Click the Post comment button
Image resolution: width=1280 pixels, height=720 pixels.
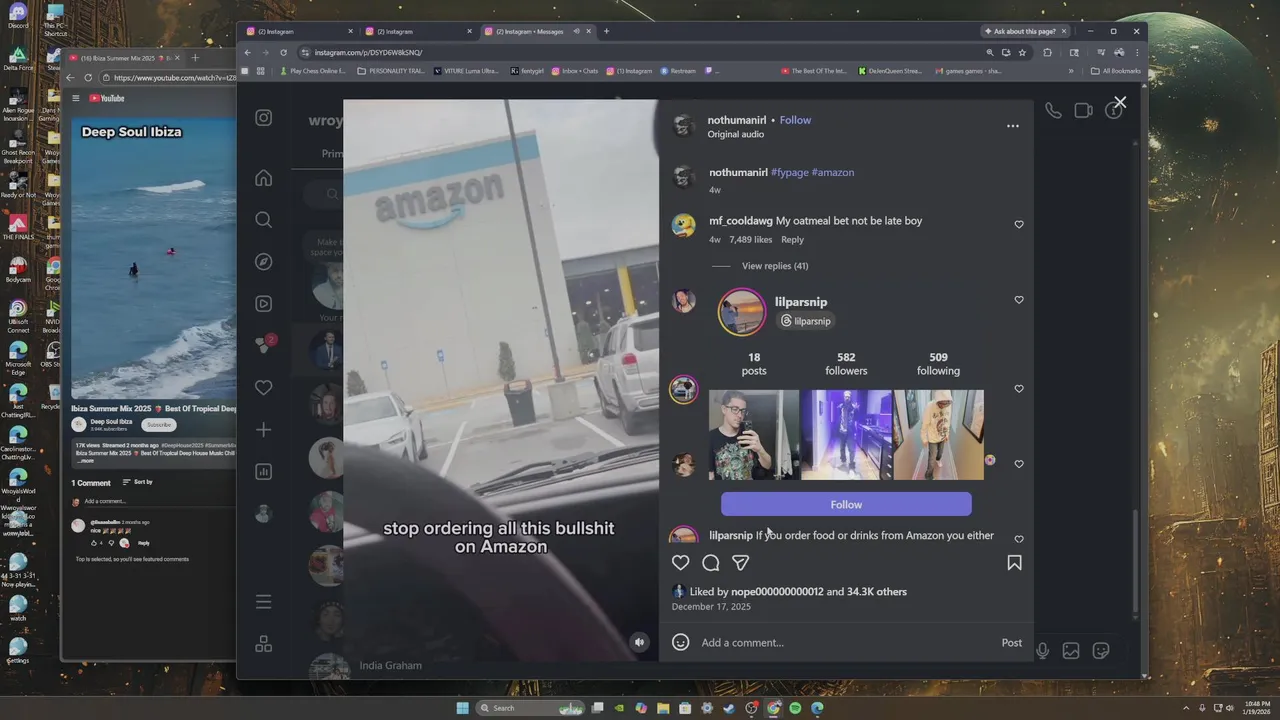1012,642
